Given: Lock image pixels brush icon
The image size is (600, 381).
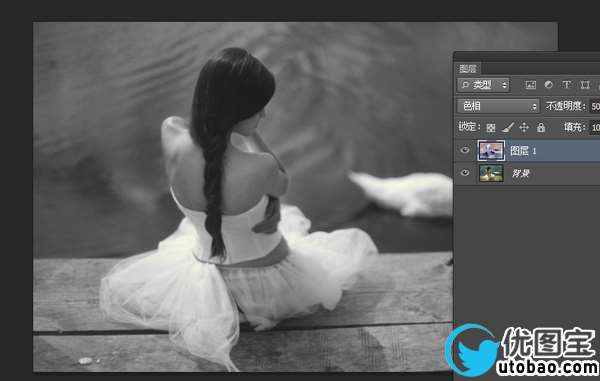Looking at the screenshot, I should 508,127.
